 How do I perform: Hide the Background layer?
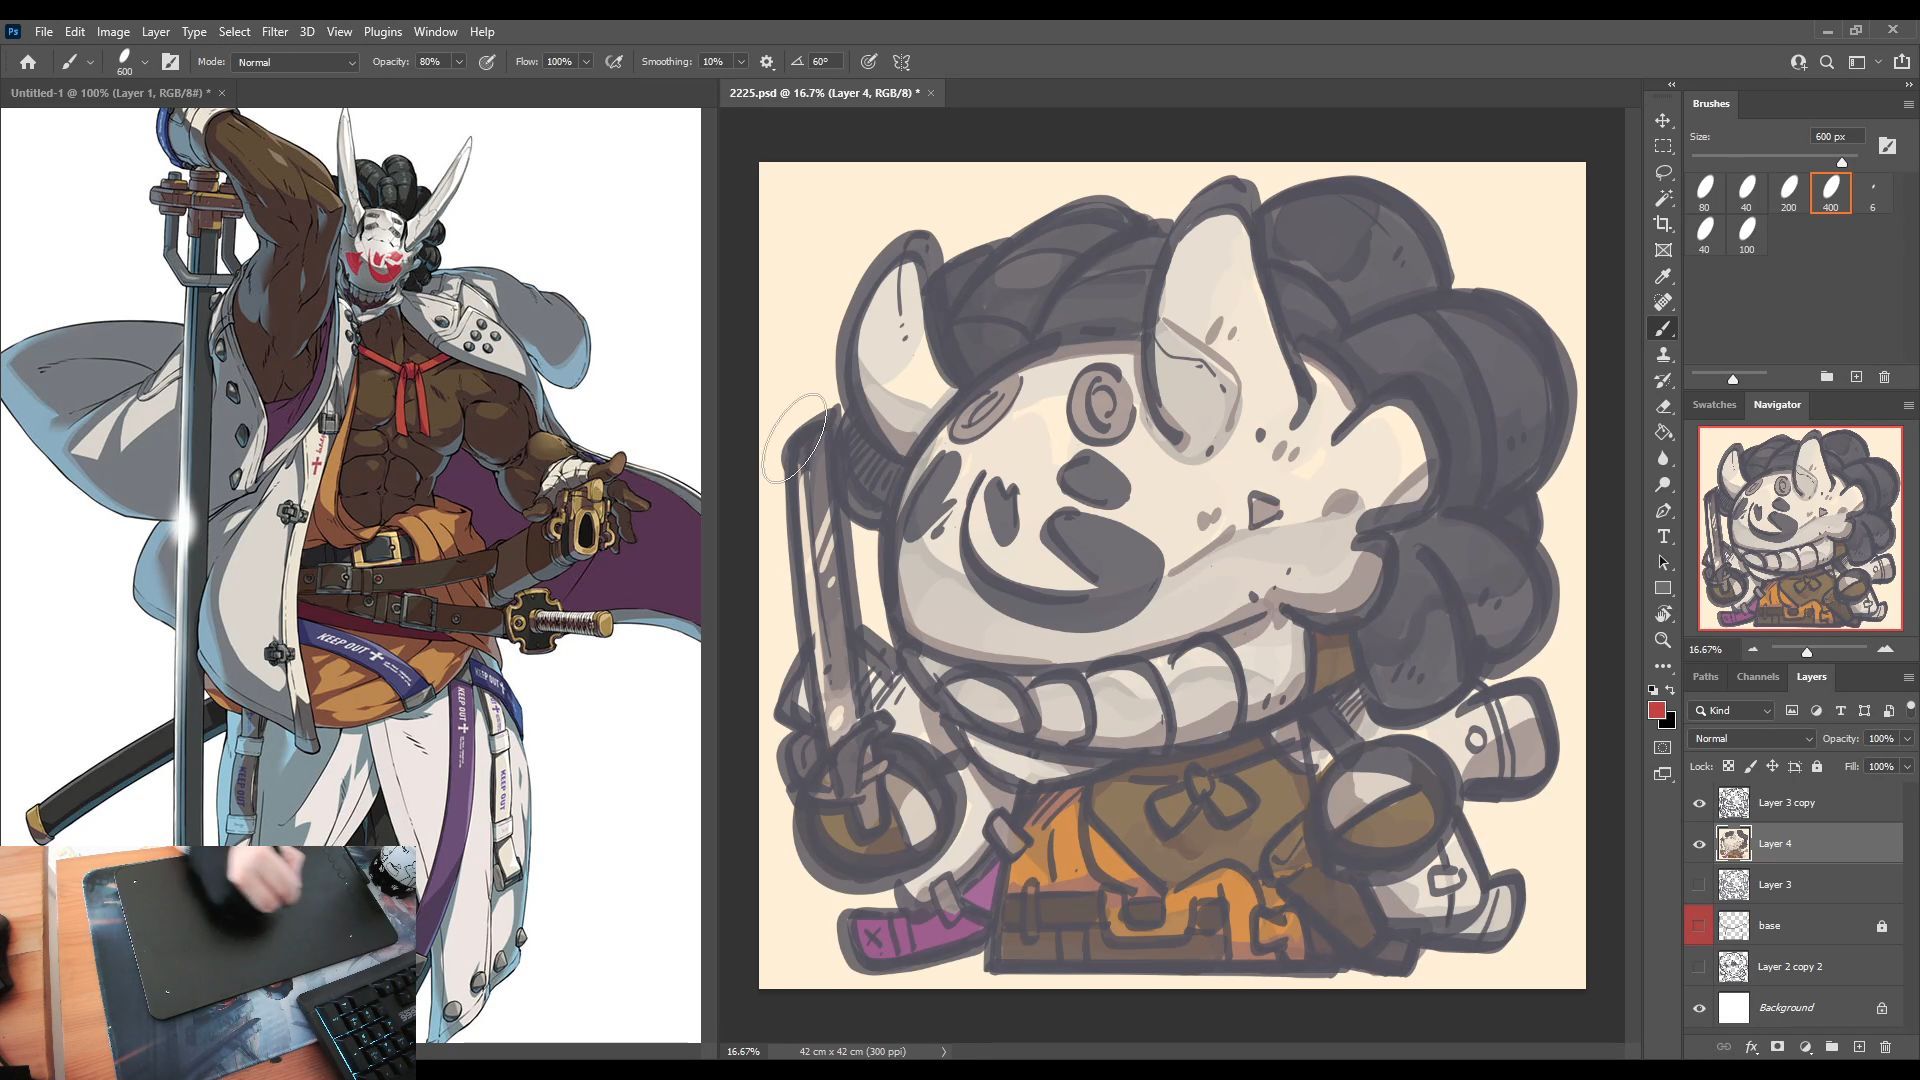[x=1699, y=1008]
